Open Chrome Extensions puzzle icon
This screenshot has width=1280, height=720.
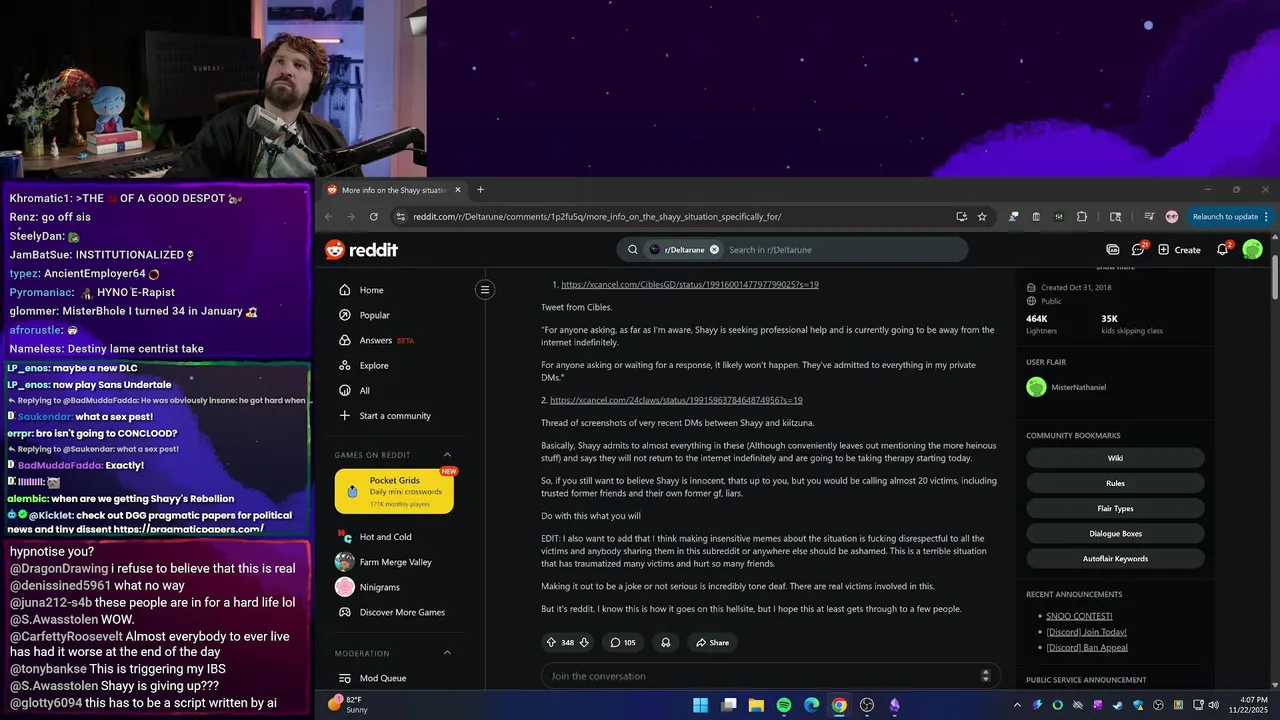[1082, 216]
